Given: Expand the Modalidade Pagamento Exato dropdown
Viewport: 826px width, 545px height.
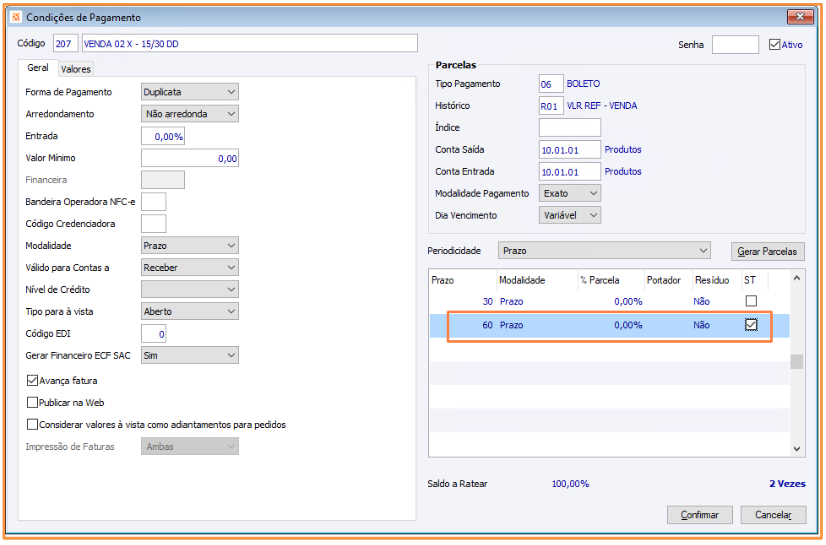Looking at the screenshot, I should 569,193.
